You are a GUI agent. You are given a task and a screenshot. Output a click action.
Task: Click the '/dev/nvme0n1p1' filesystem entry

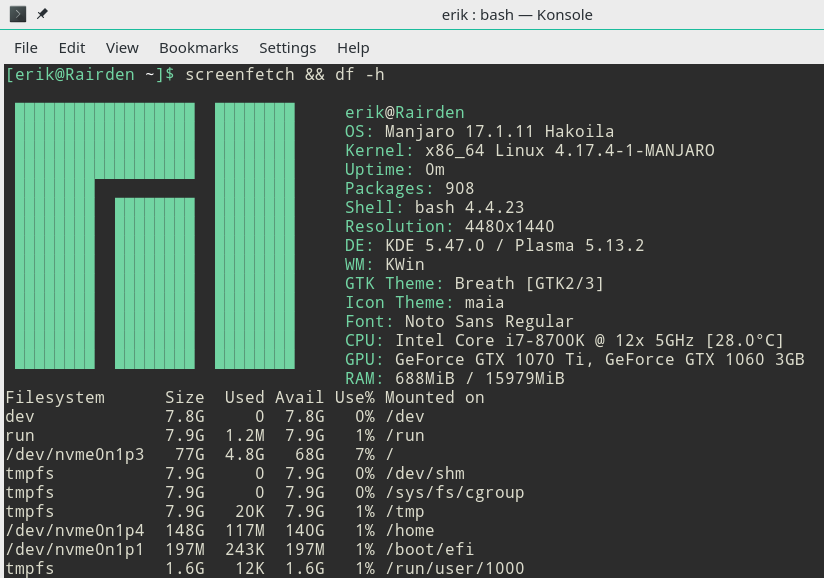tap(75, 549)
